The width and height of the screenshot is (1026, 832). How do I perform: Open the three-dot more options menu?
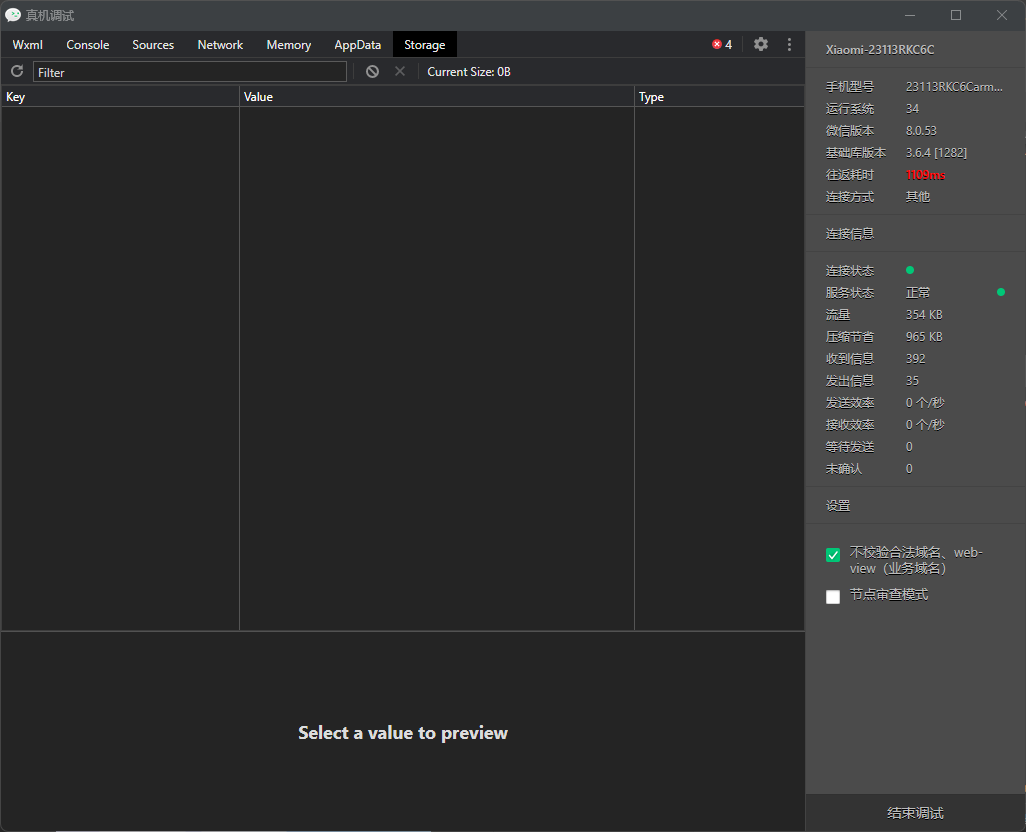tap(789, 44)
